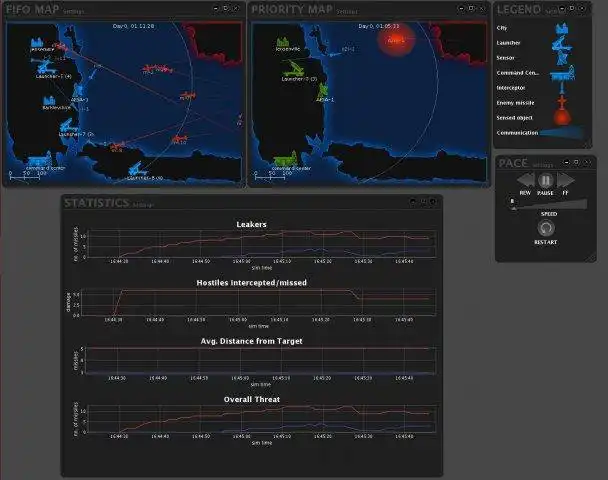Click the wedge-shaped speed slider track
608x480 pixels.
[551, 204]
